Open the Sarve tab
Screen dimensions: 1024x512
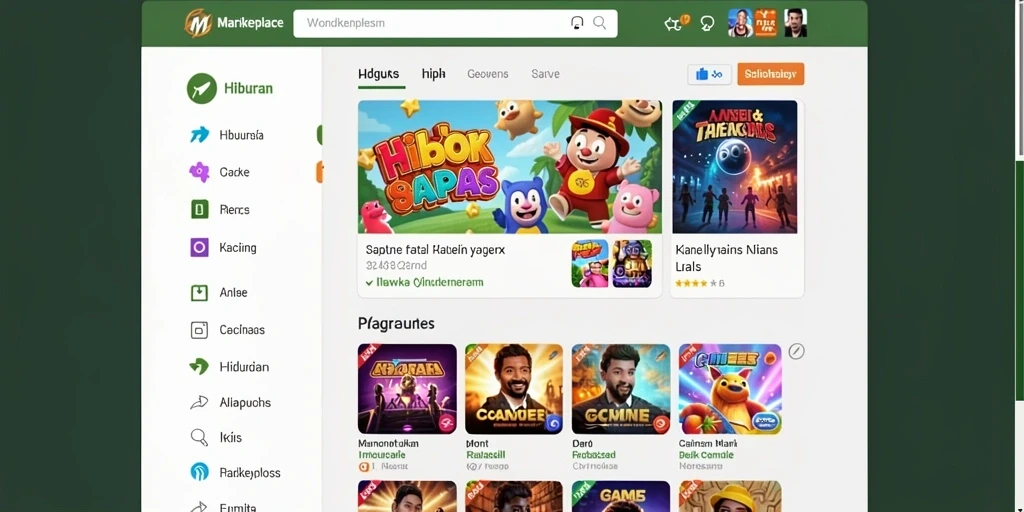point(545,74)
